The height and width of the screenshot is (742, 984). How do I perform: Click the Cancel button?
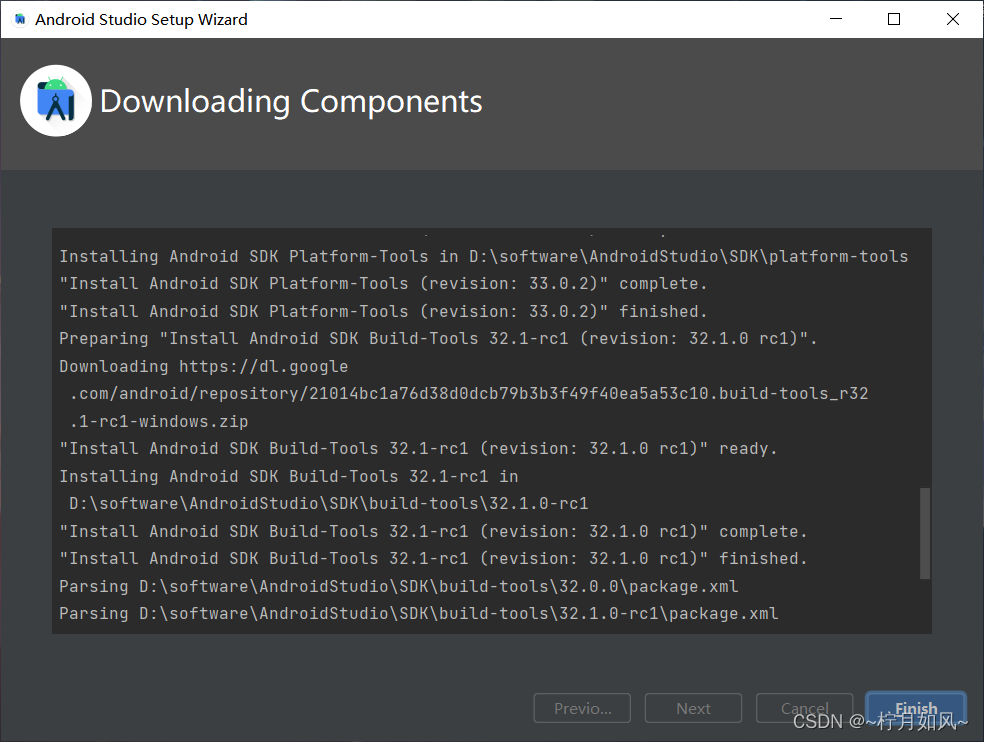click(805, 708)
